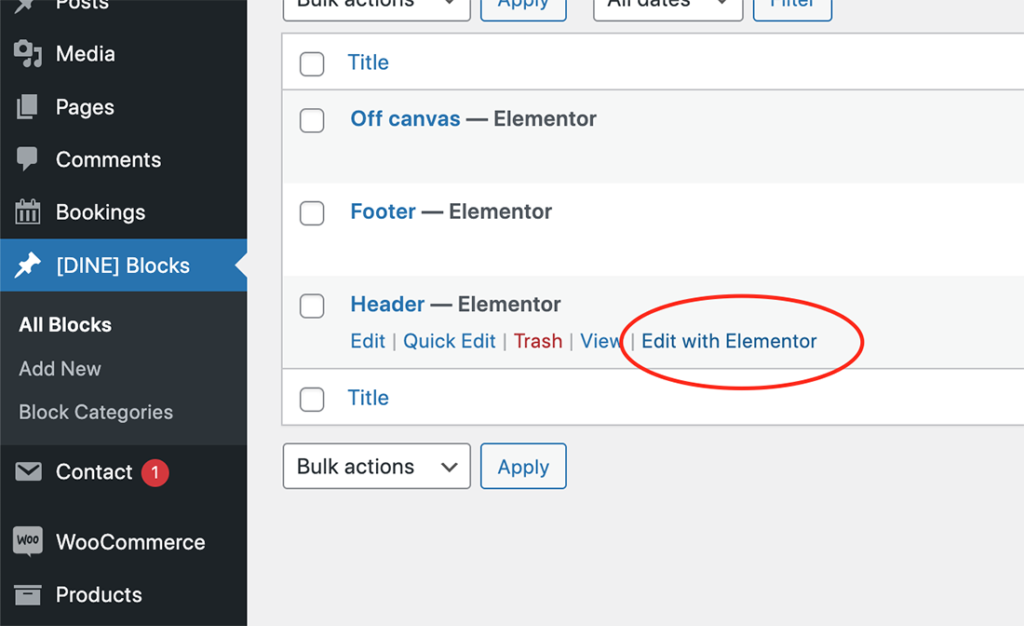Click the Products archive box icon
1024x626 pixels.
point(27,595)
